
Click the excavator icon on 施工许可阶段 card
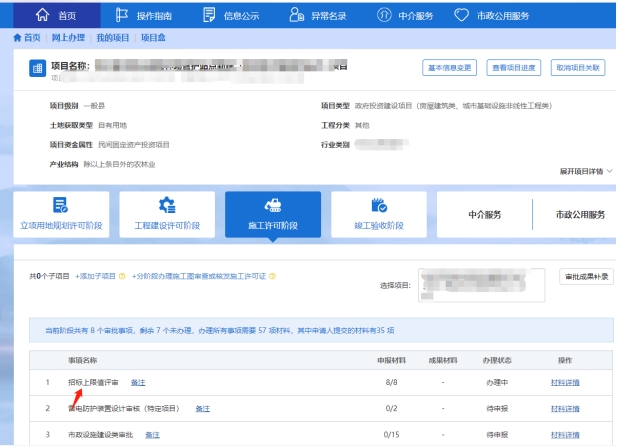273,205
